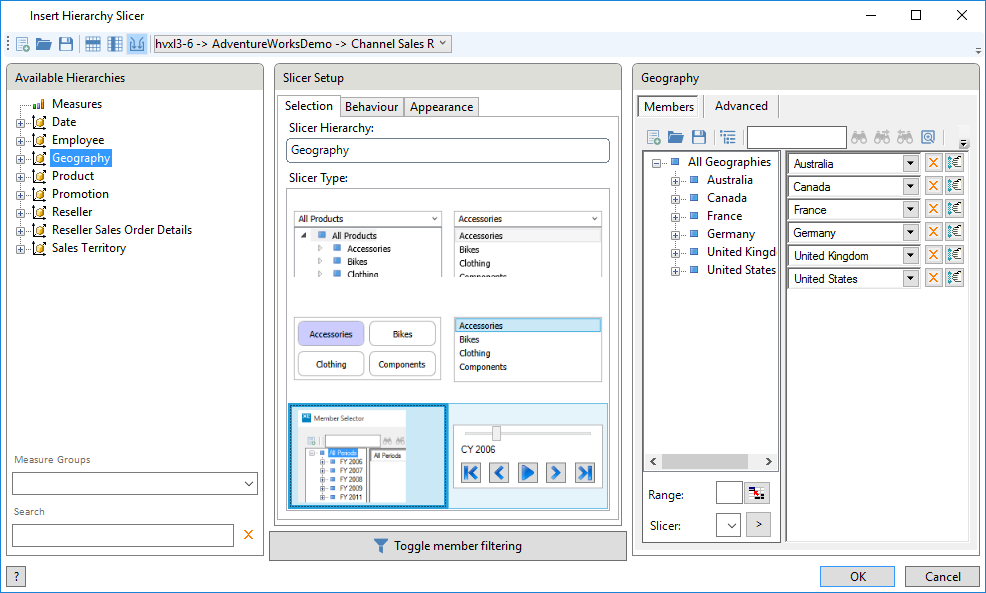The height and width of the screenshot is (593, 986).
Task: Expand the Germany node in the Geography tree
Action: tap(674, 234)
